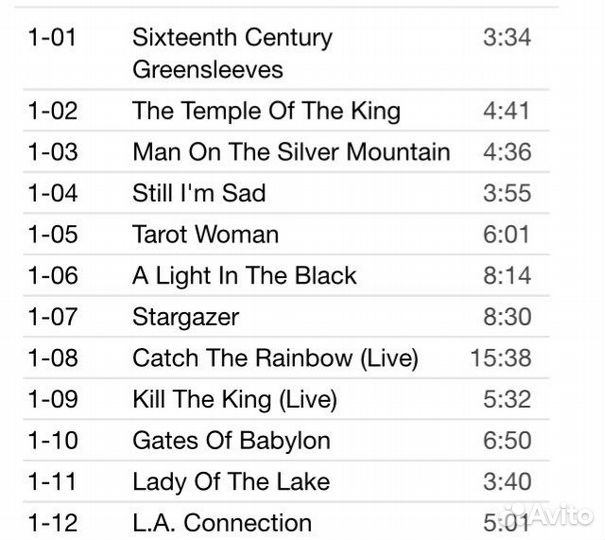Viewport: 605px width, 540px height.
Task: Open Kill The King (Live) track
Action: pos(234,400)
